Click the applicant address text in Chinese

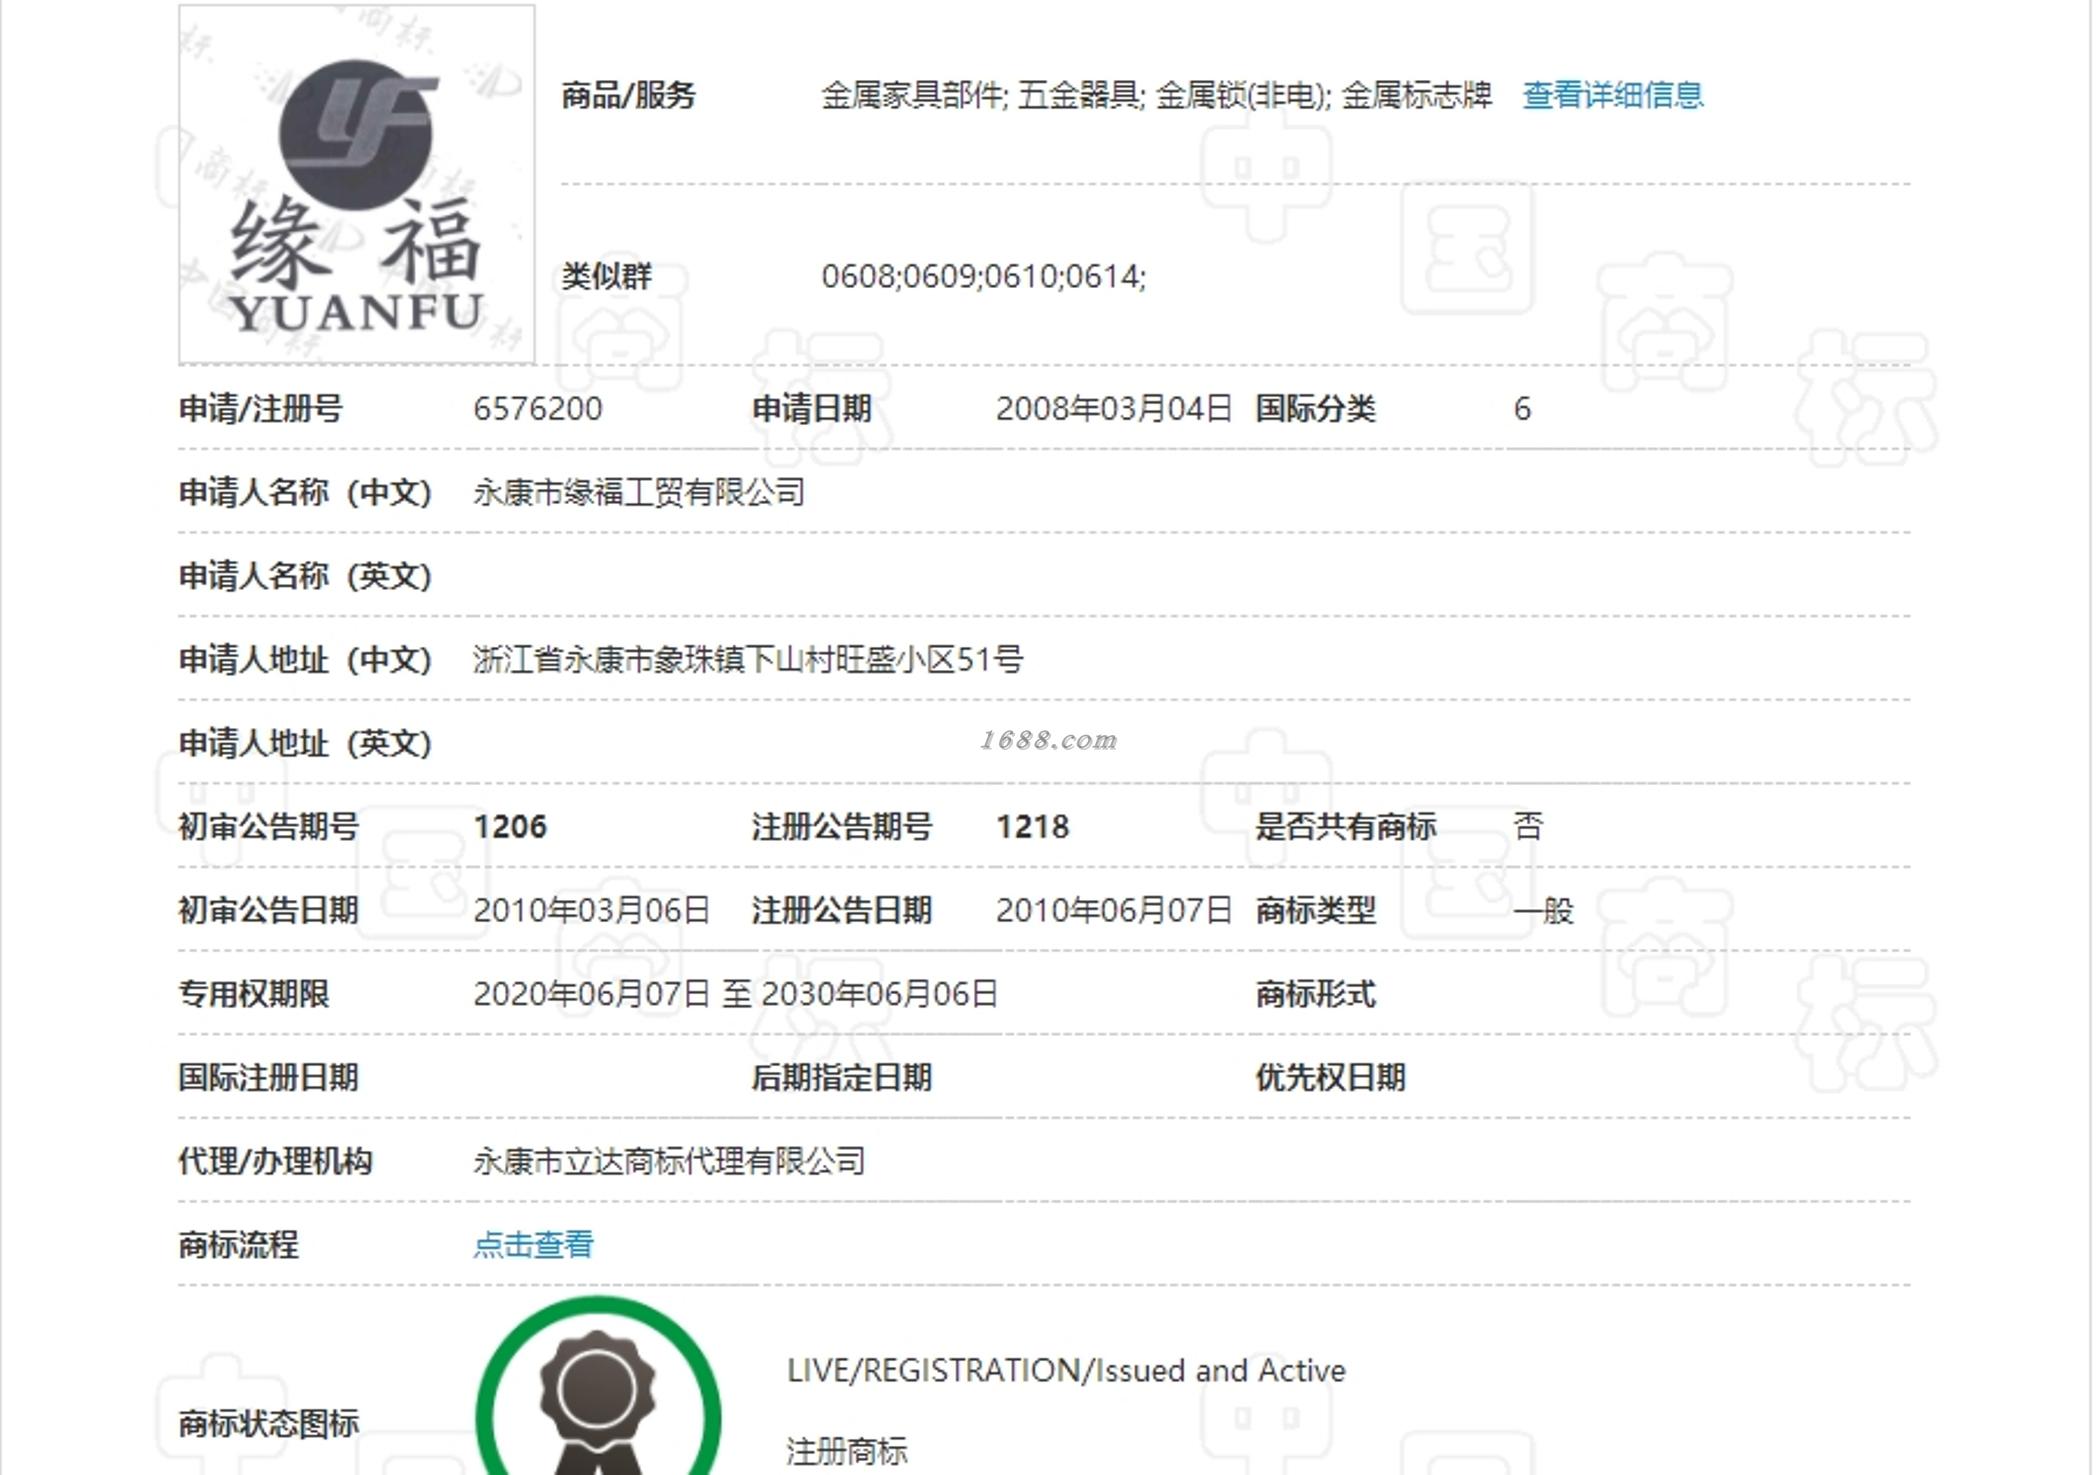pyautogui.click(x=748, y=660)
